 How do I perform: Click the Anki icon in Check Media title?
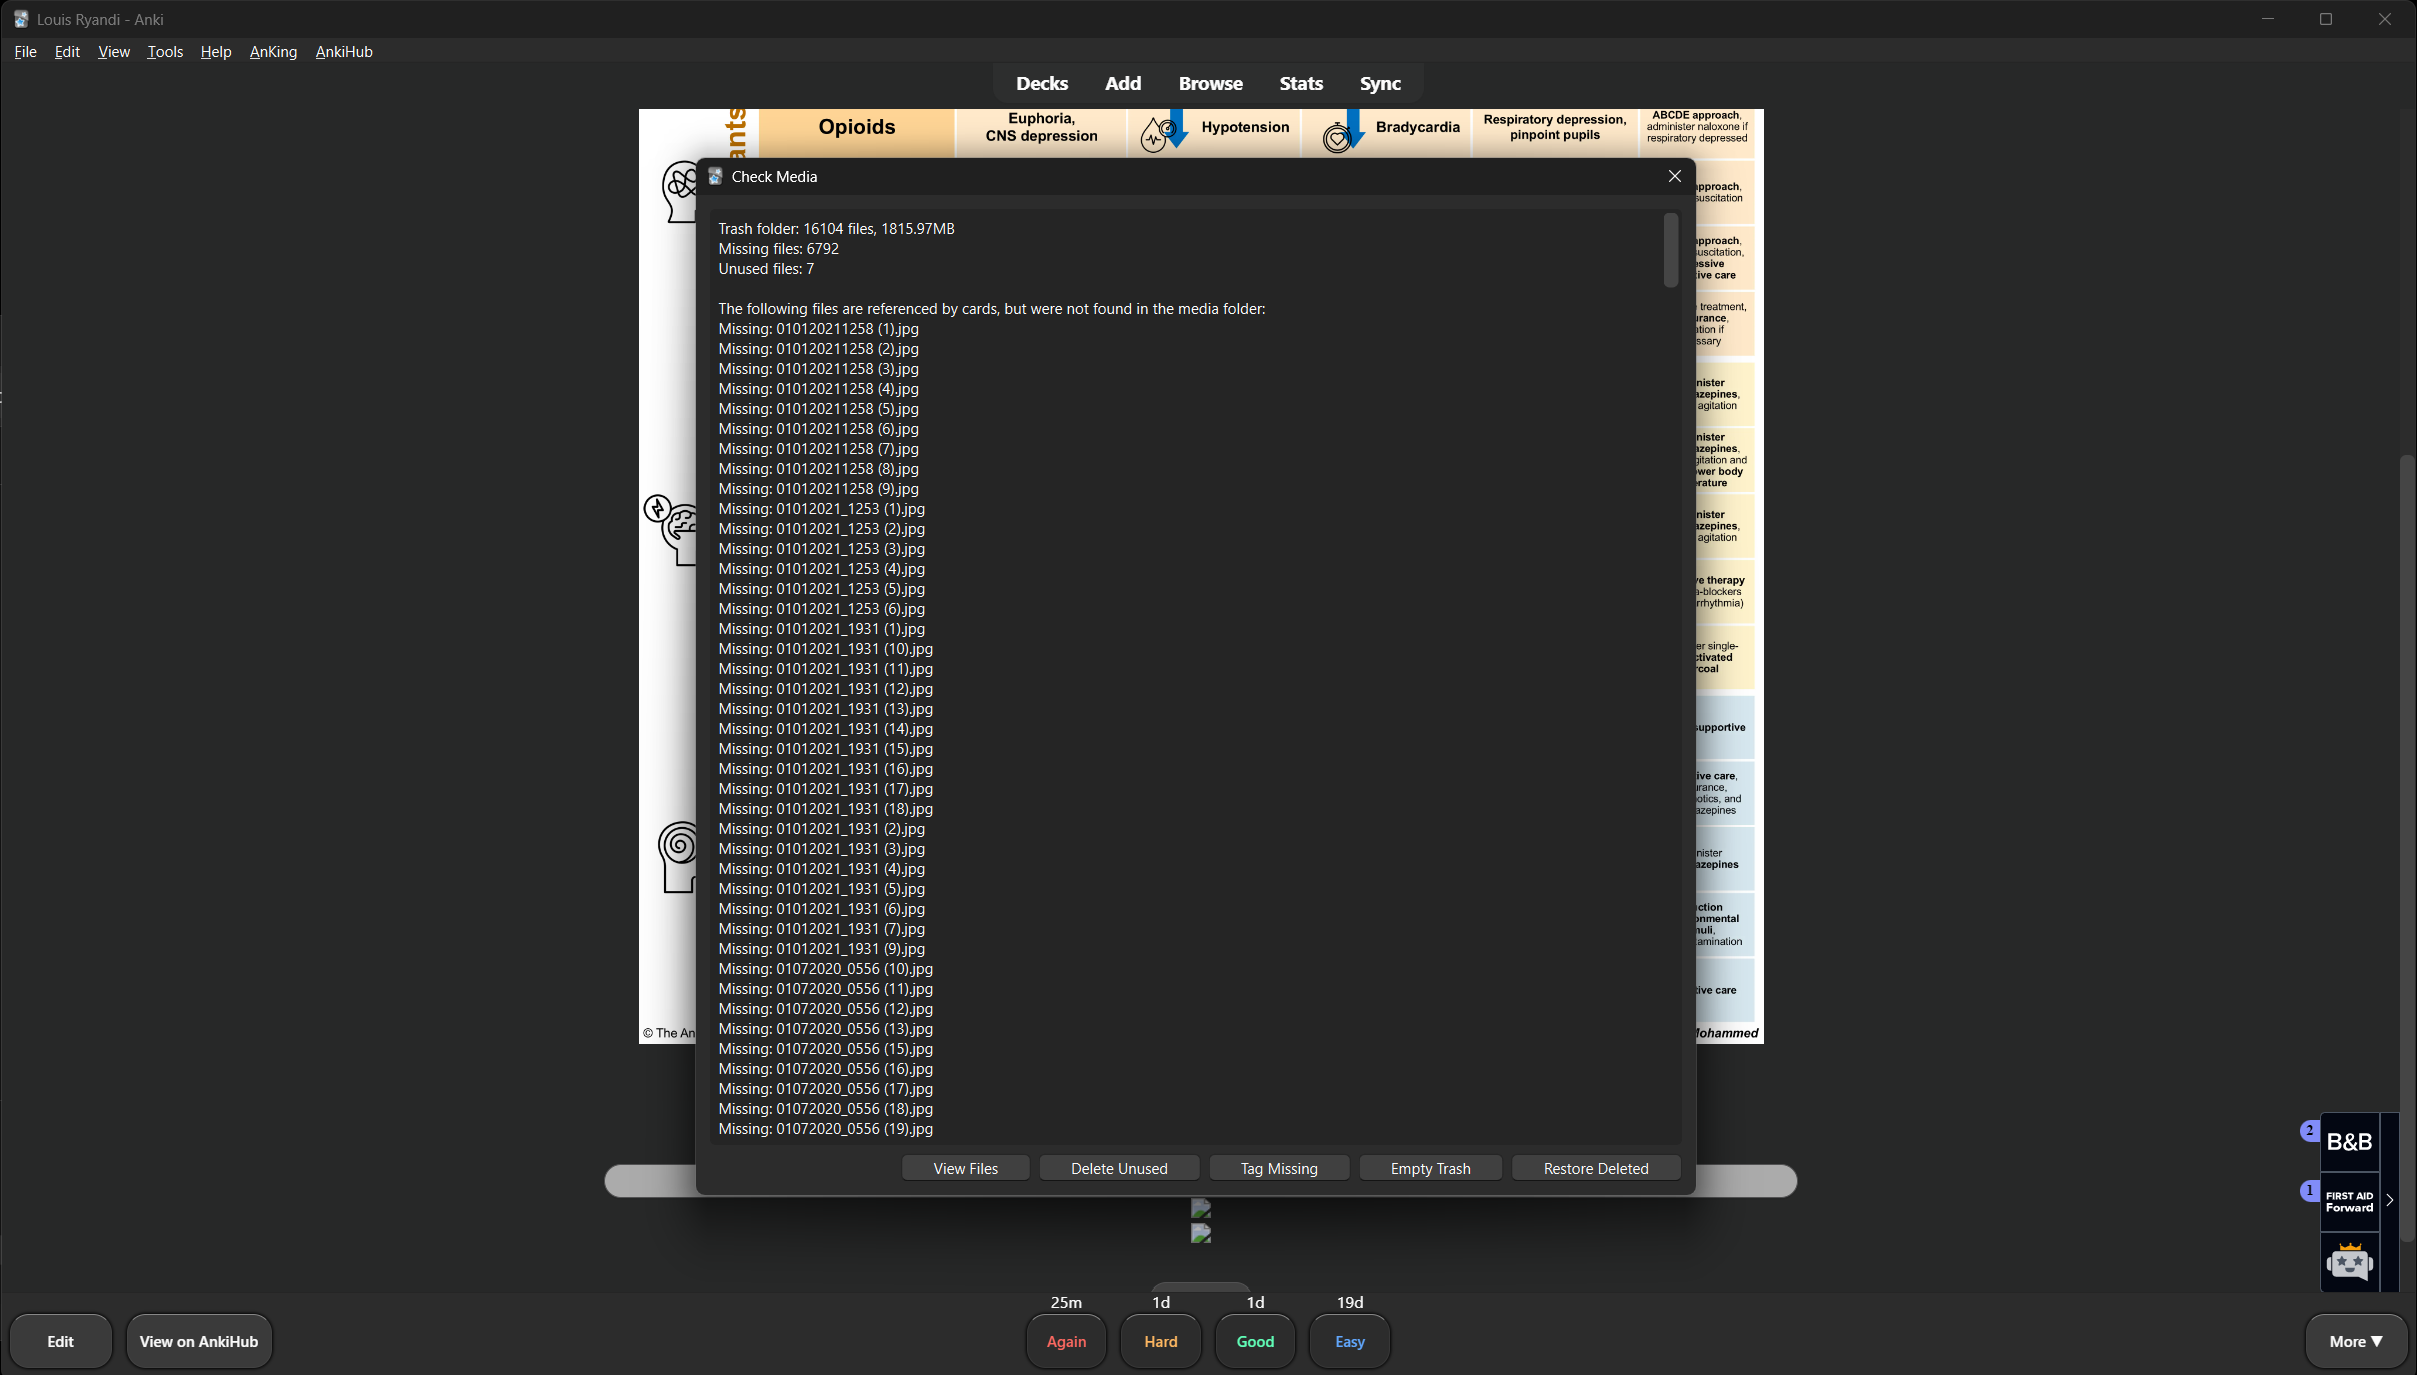(x=715, y=177)
